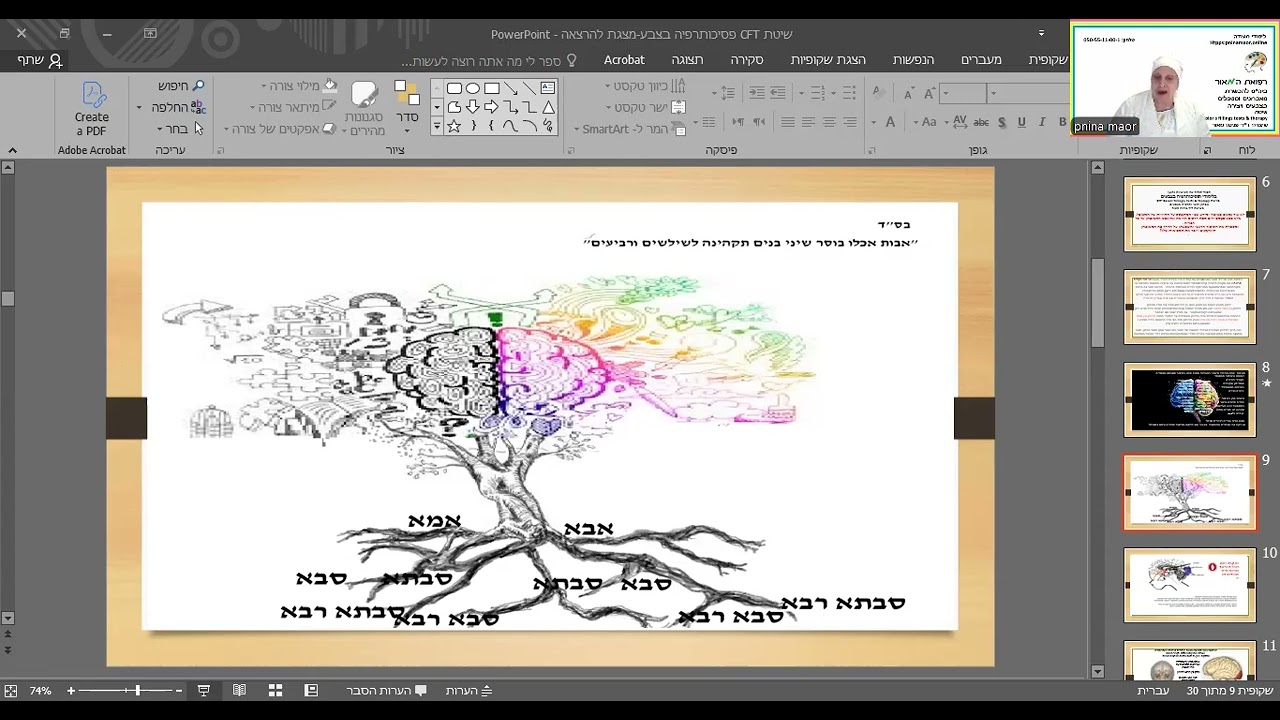The height and width of the screenshot is (720, 1280).
Task: Click הערות (Notes) in status bar
Action: [x=468, y=691]
